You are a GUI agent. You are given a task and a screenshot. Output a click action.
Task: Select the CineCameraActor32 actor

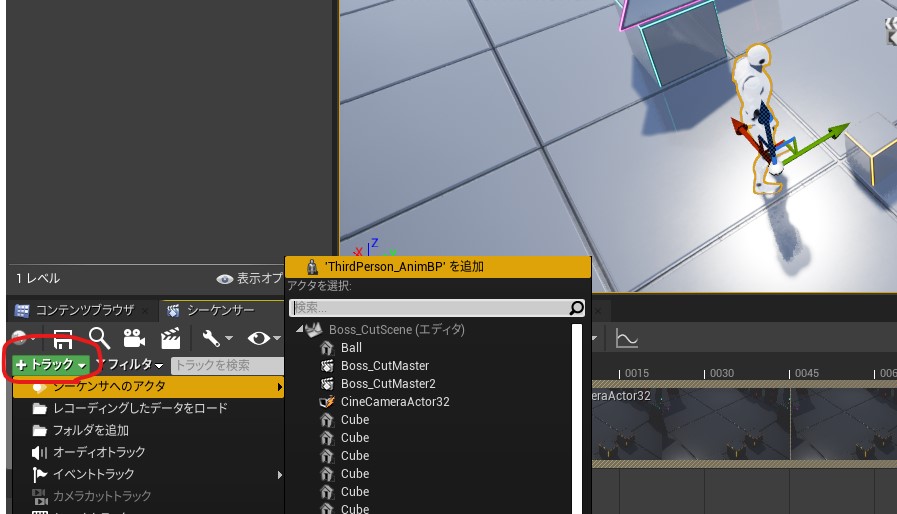(395, 402)
